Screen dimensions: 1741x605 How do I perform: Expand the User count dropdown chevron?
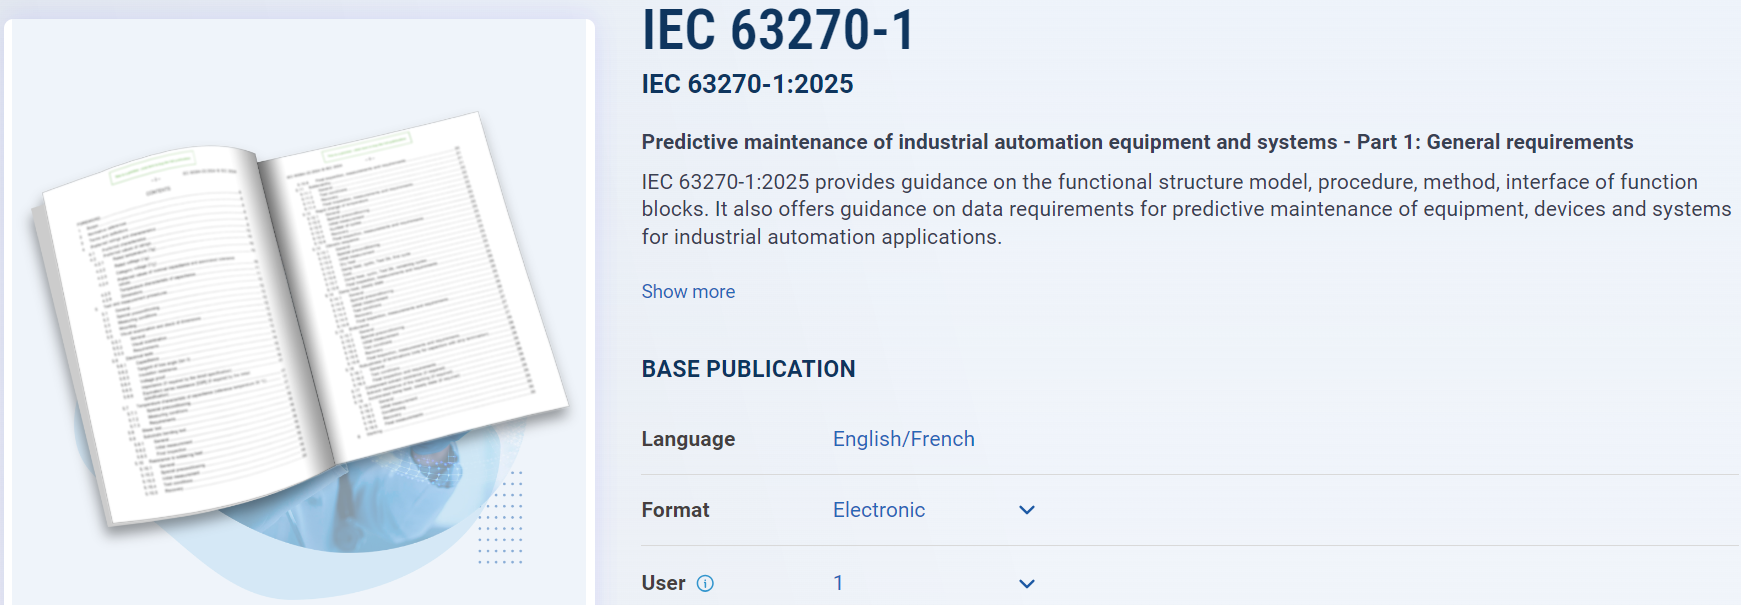pyautogui.click(x=1026, y=583)
